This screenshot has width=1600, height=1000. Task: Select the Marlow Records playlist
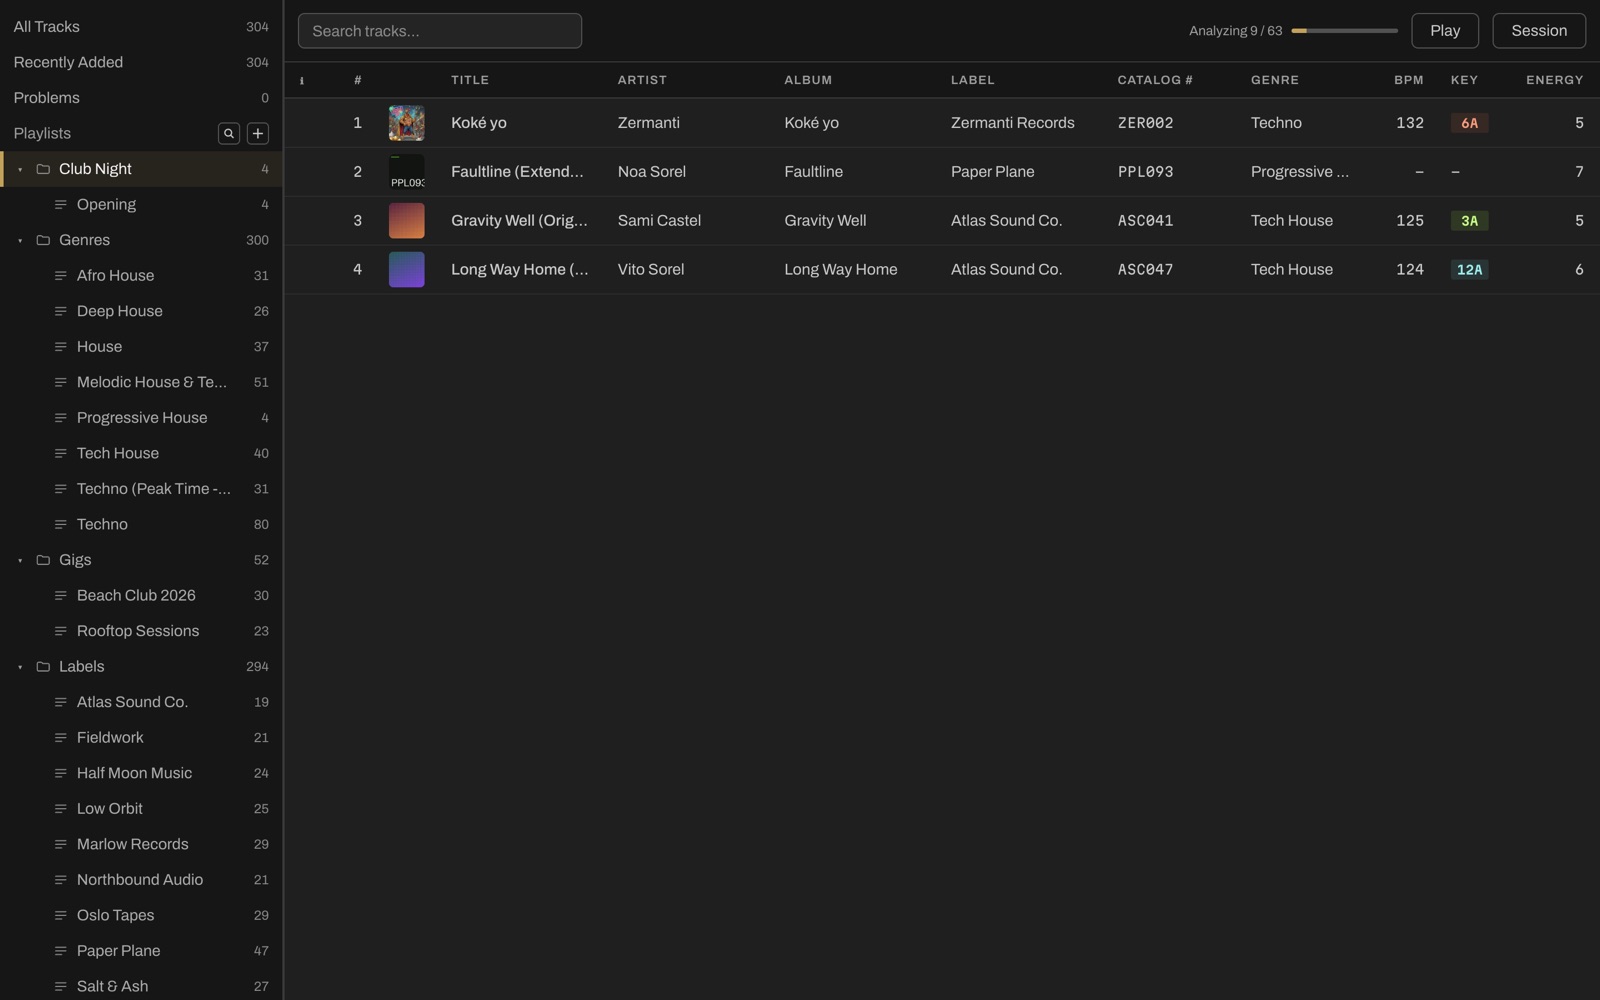click(x=141, y=845)
